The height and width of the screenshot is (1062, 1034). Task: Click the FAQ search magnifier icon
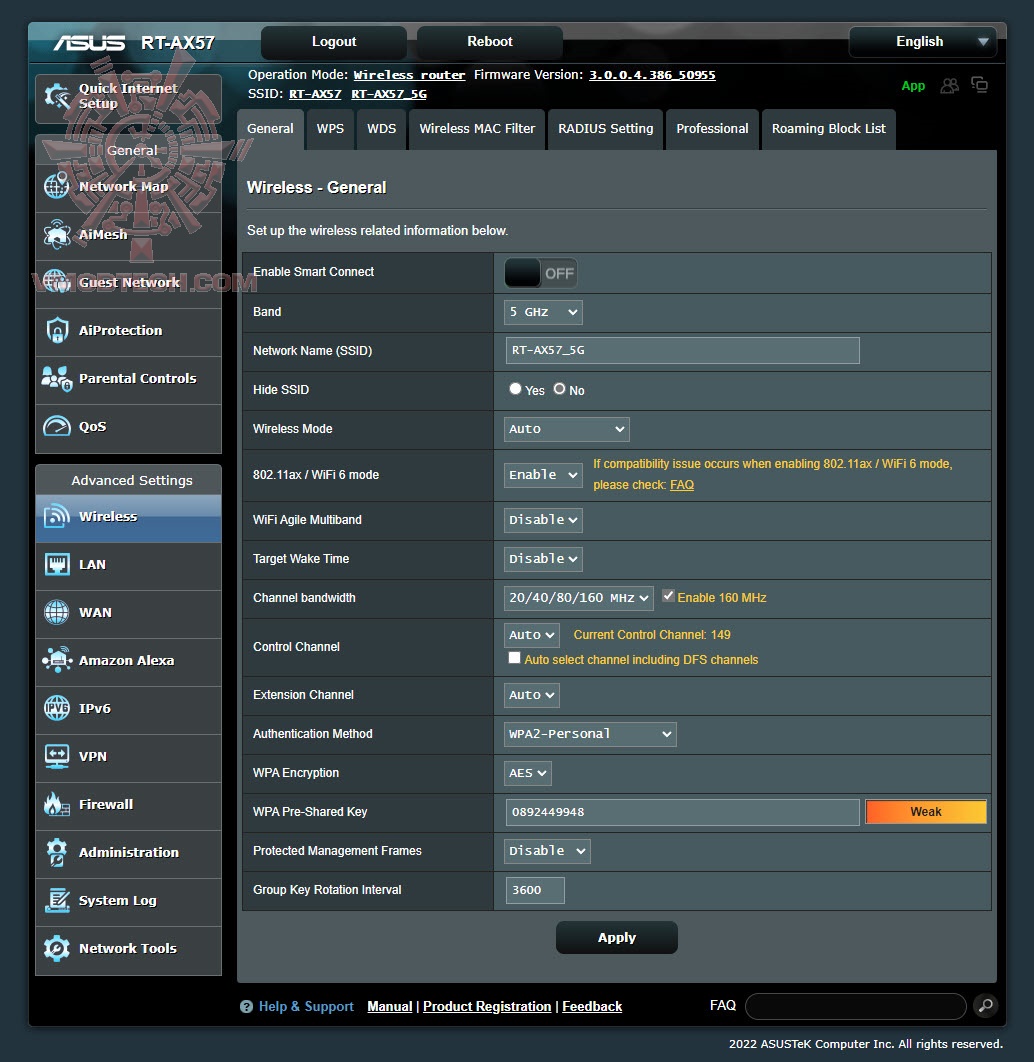click(986, 1006)
